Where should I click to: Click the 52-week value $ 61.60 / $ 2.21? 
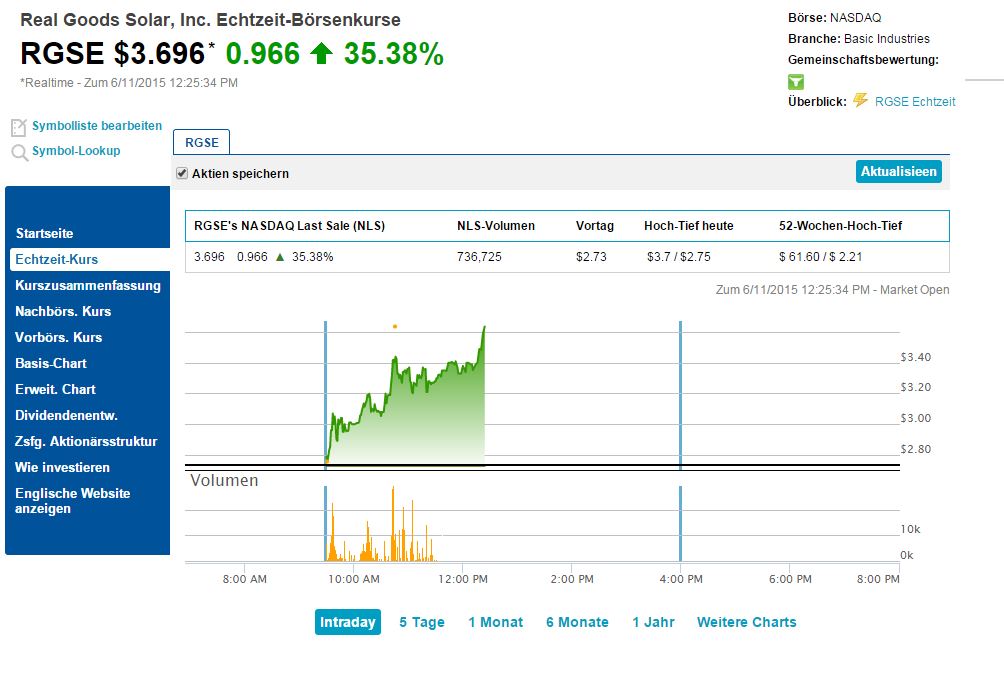820,257
